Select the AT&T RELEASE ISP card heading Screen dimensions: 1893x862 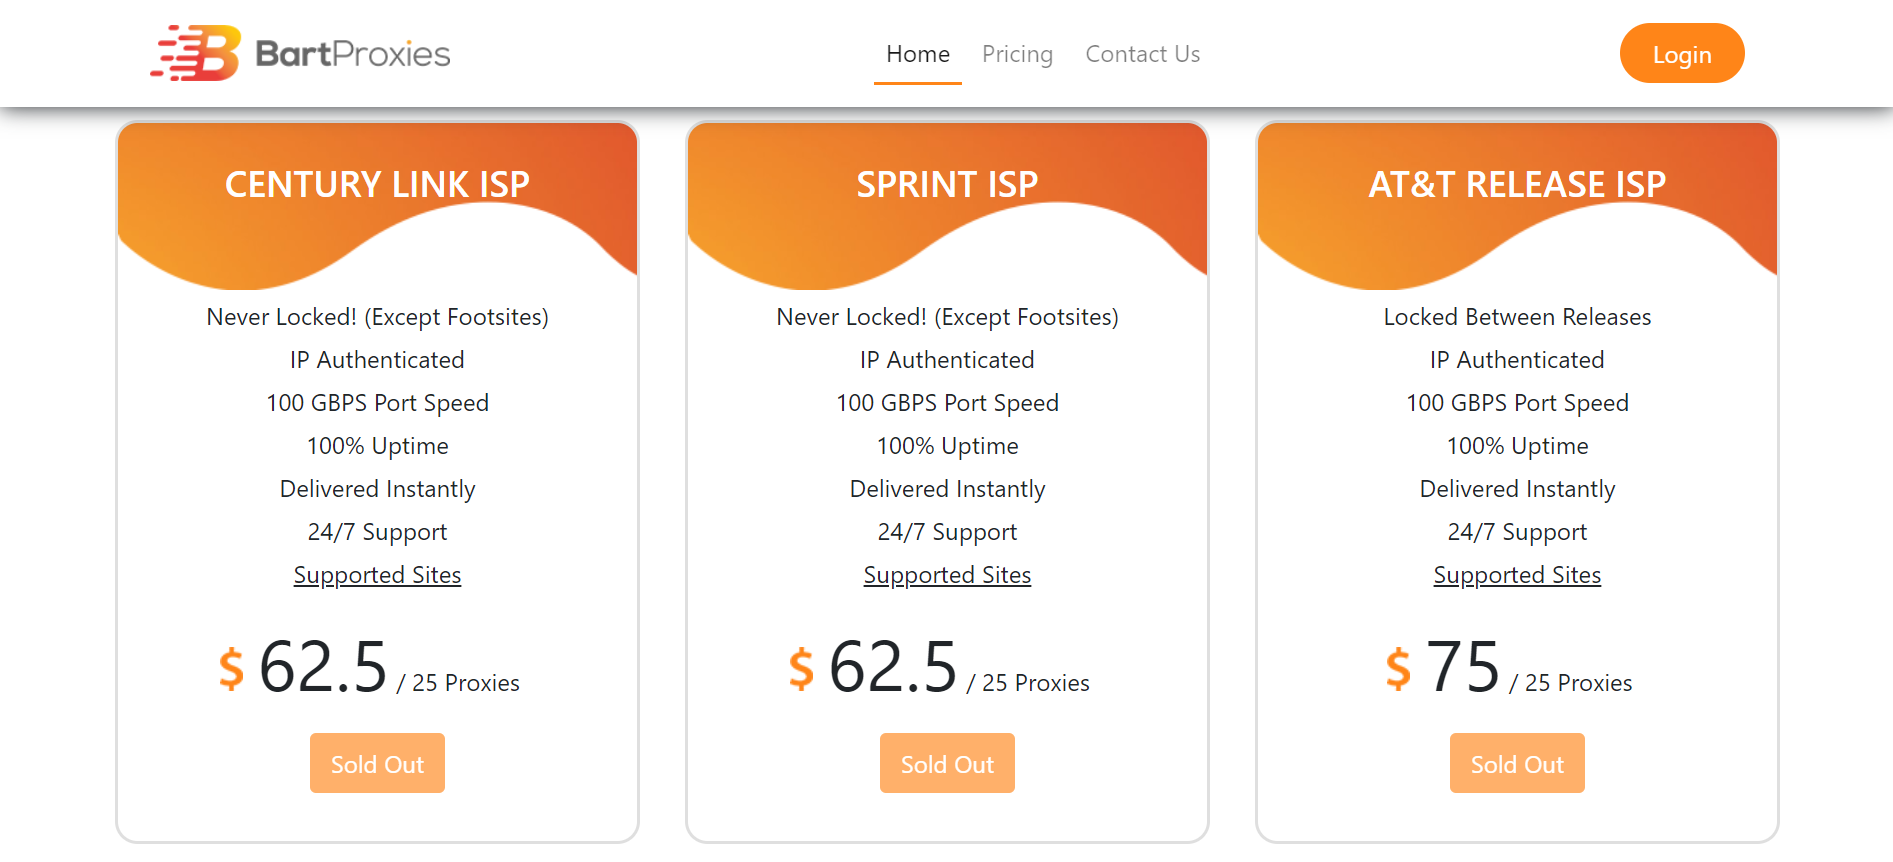tap(1517, 184)
